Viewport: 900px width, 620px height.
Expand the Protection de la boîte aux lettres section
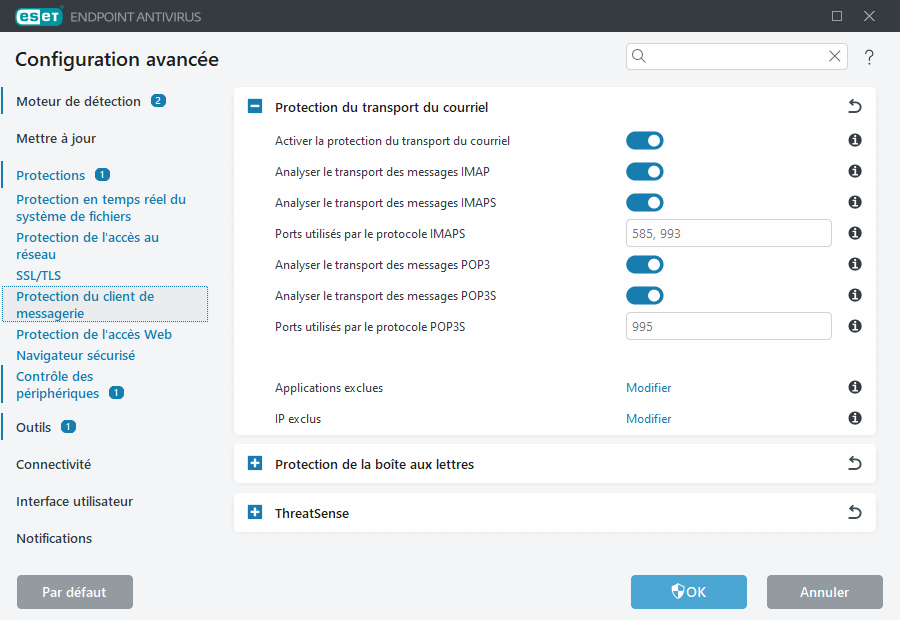[x=254, y=463]
